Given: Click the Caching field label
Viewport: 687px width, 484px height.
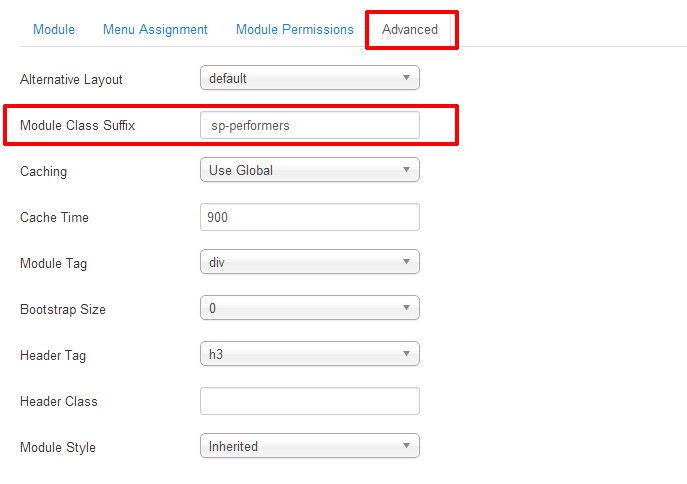Looking at the screenshot, I should tap(44, 172).
